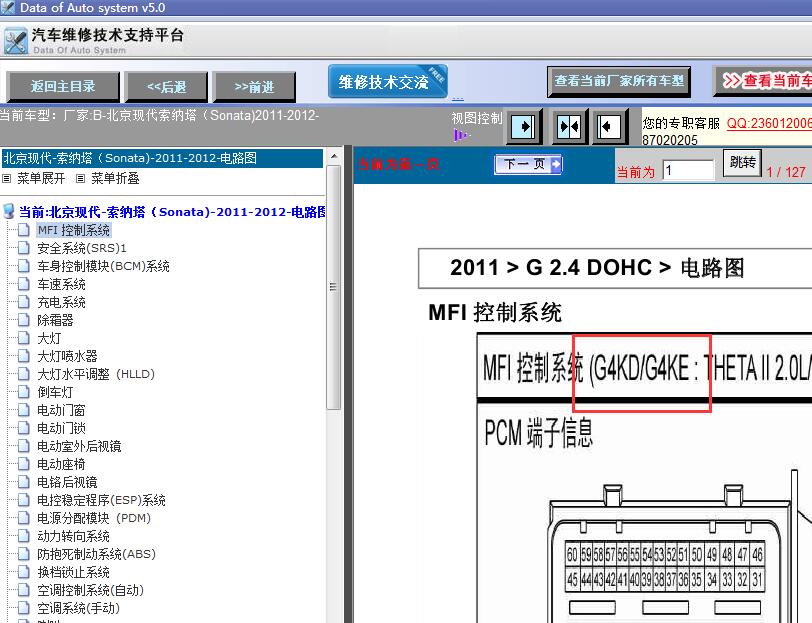Click page icon beside 充电系统
The image size is (812, 623).
23,302
